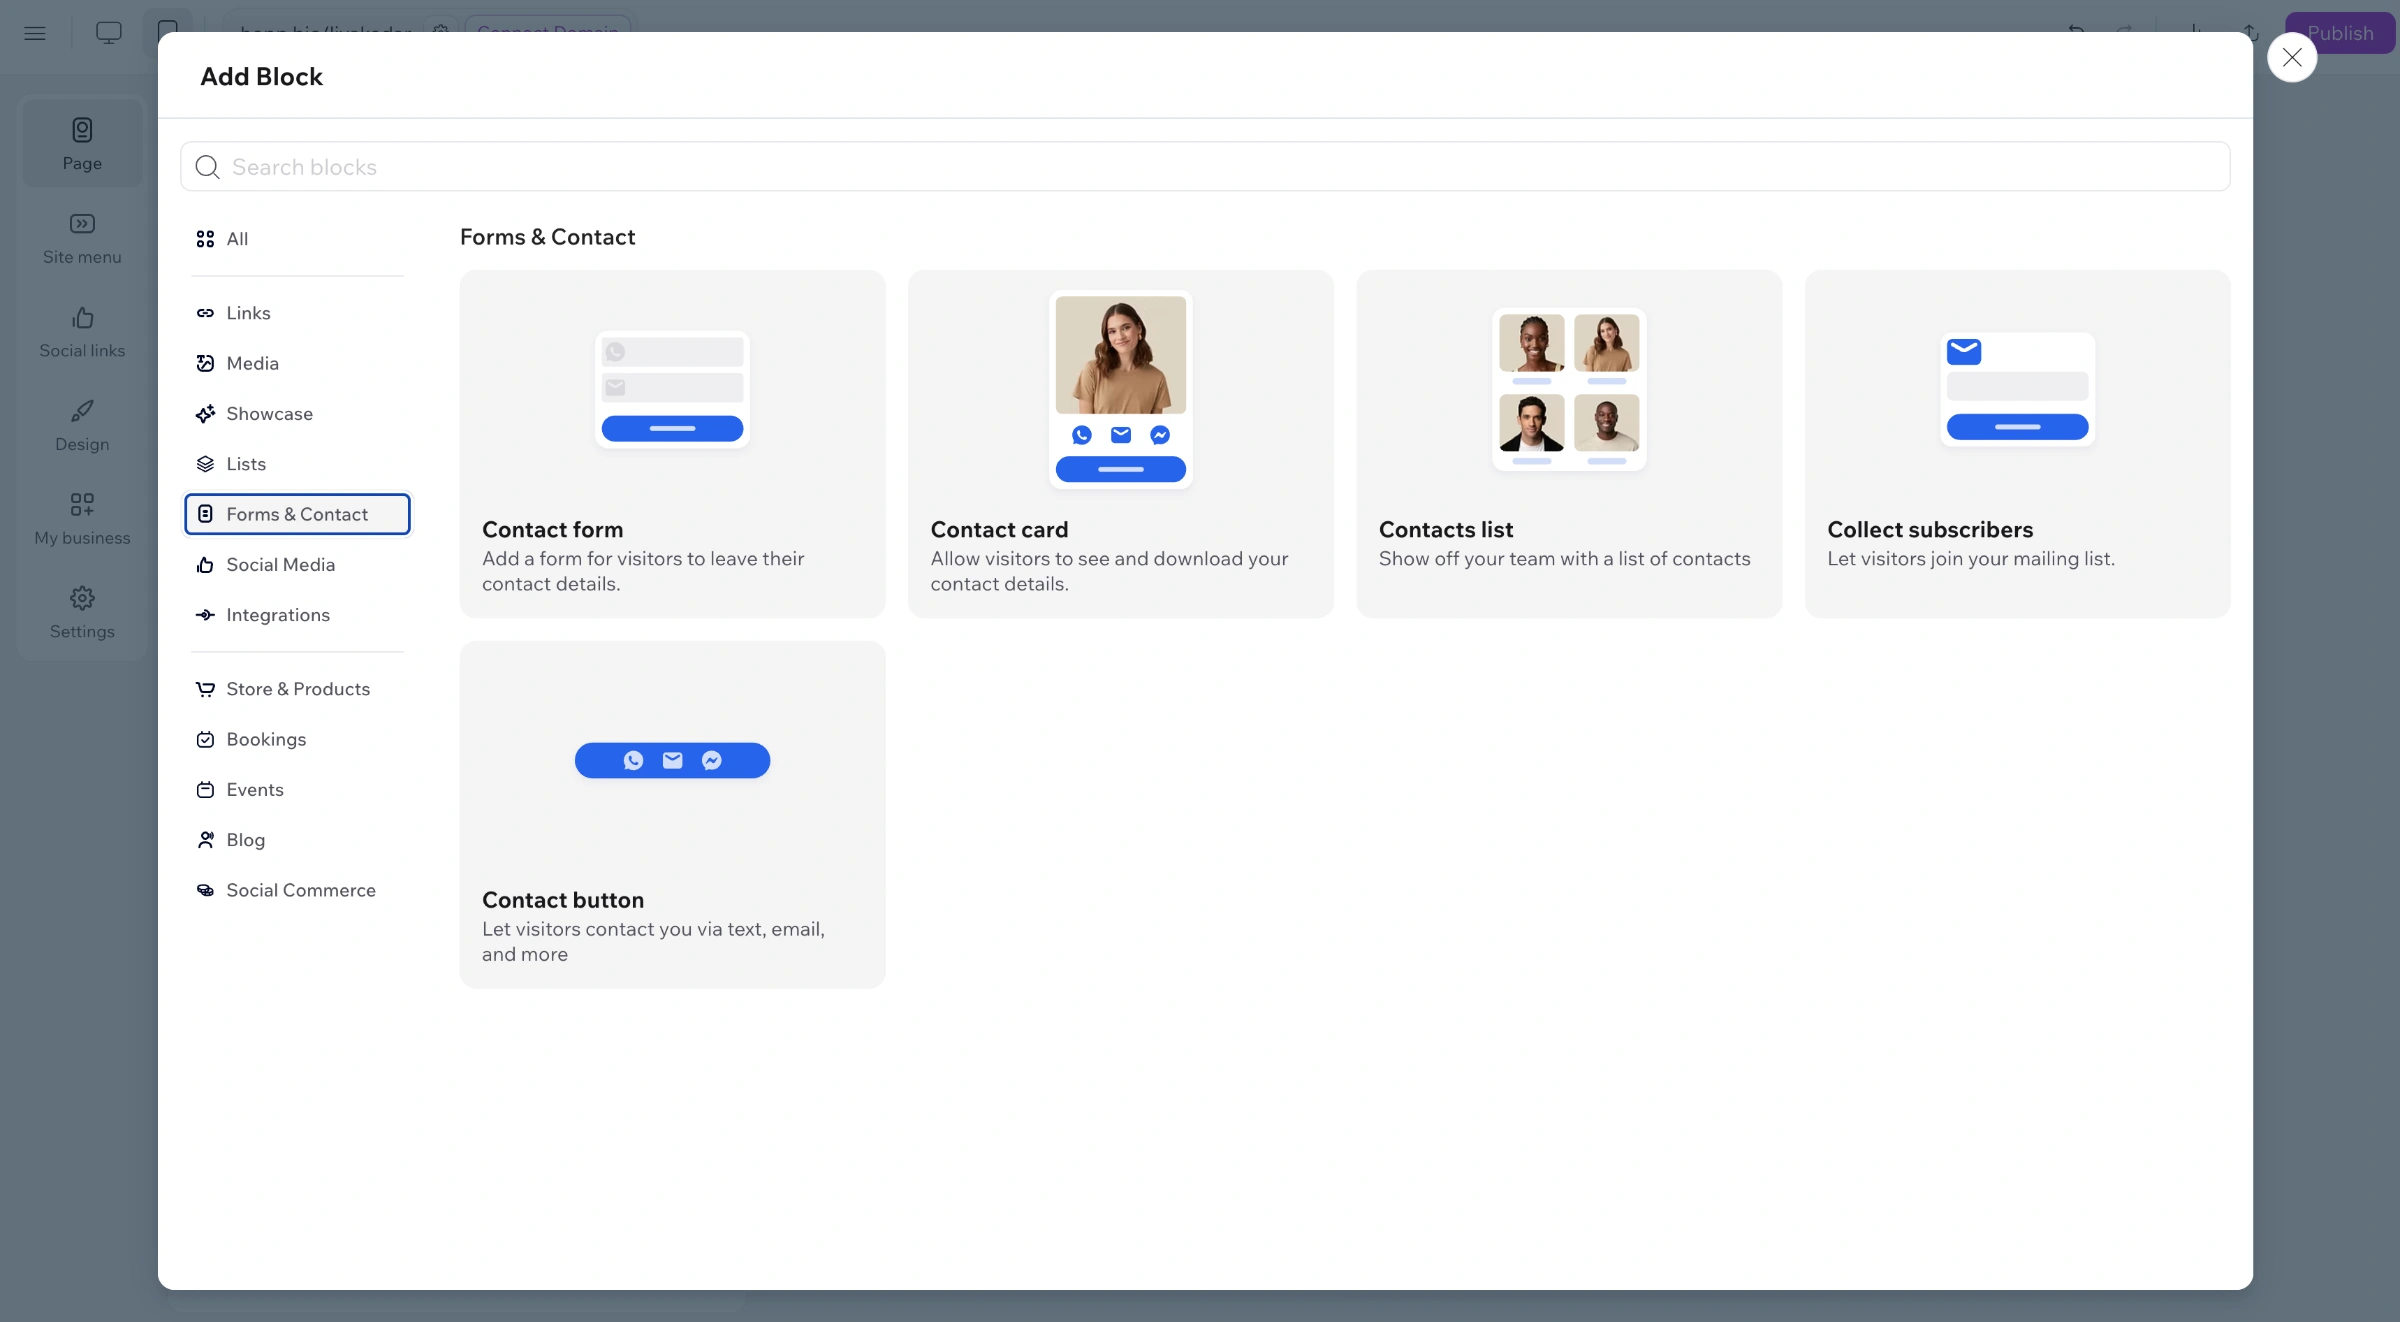Open the My business panel
Viewport: 2400px width, 1322px height.
pos(82,519)
